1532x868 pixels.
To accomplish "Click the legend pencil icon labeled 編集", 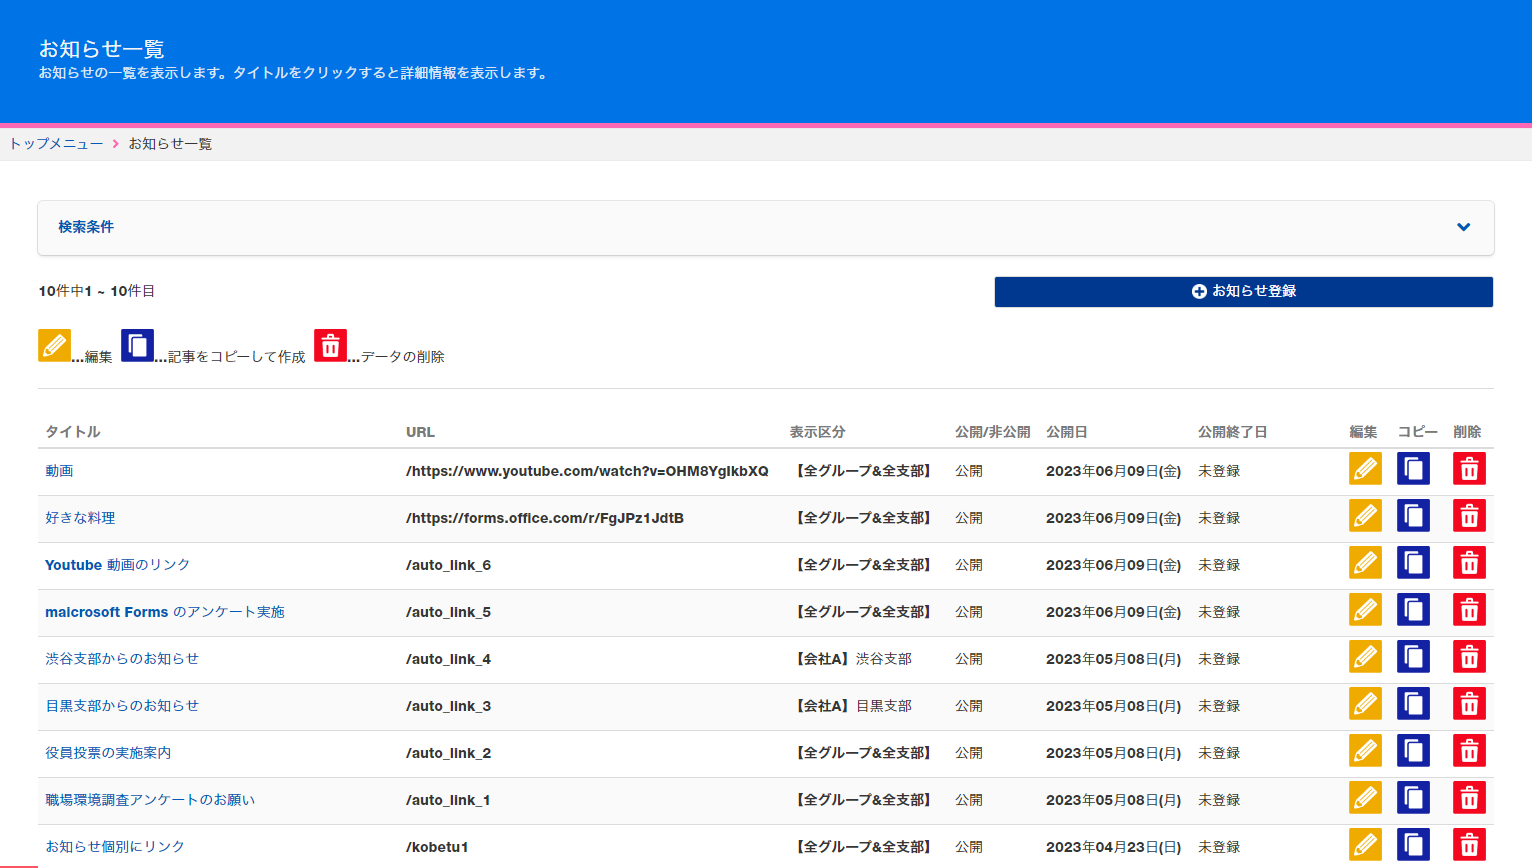I will pos(54,345).
